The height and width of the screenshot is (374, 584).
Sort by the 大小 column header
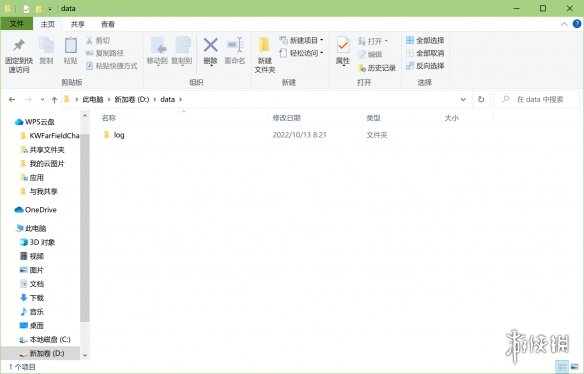click(451, 118)
